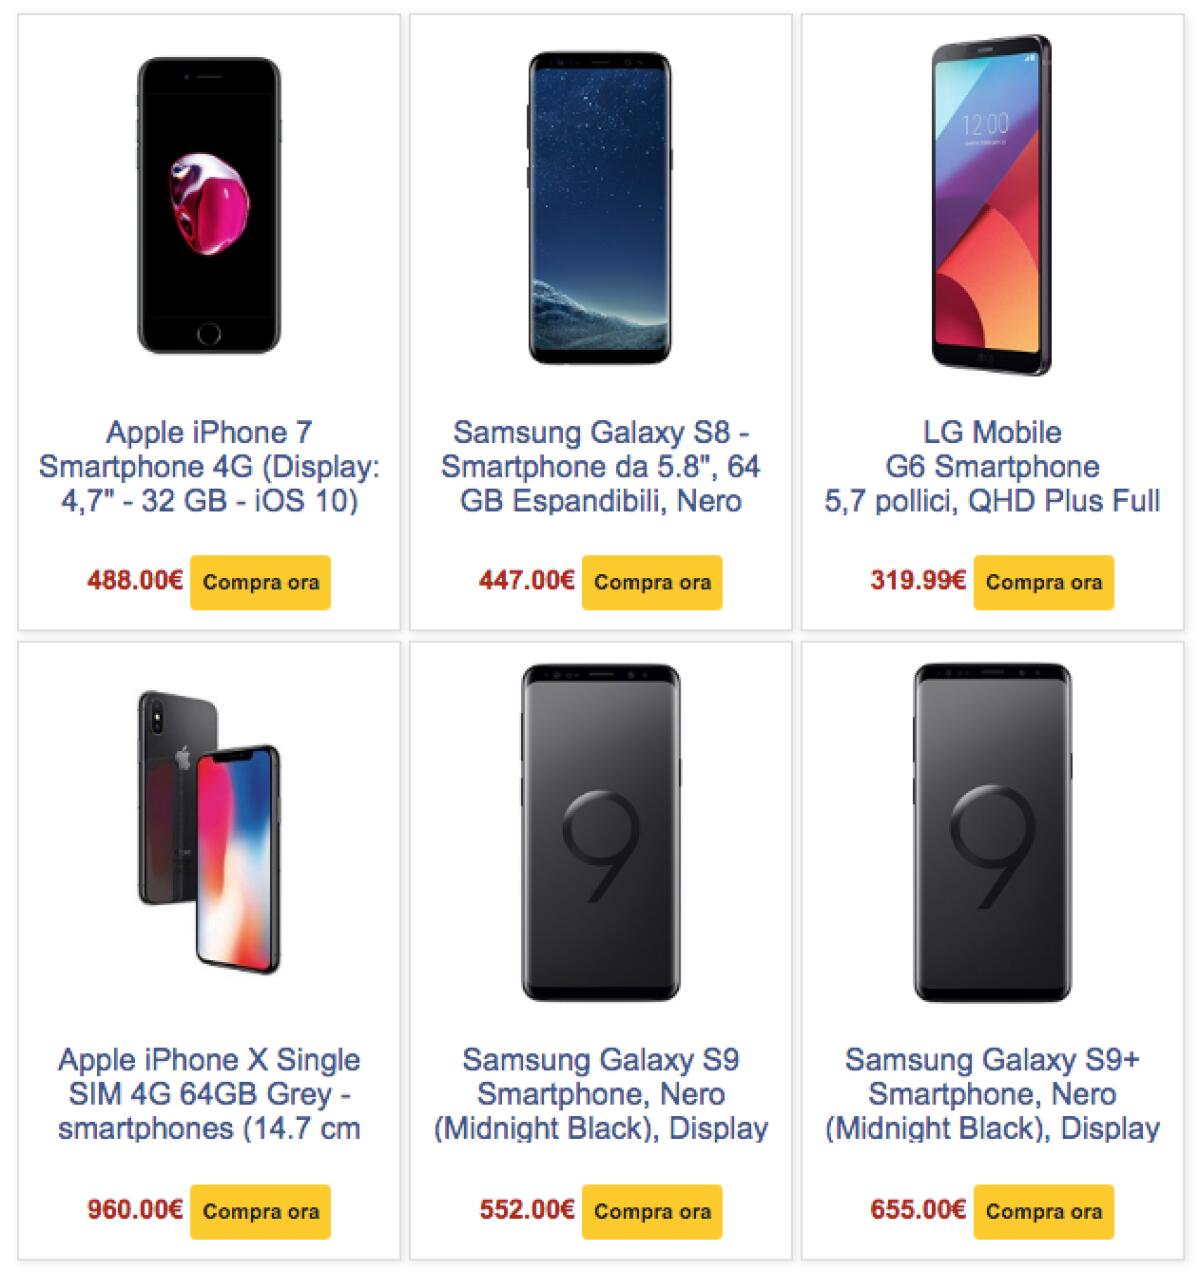
Task: Open the LG Mobile G6 product link
Action: tap(991, 465)
